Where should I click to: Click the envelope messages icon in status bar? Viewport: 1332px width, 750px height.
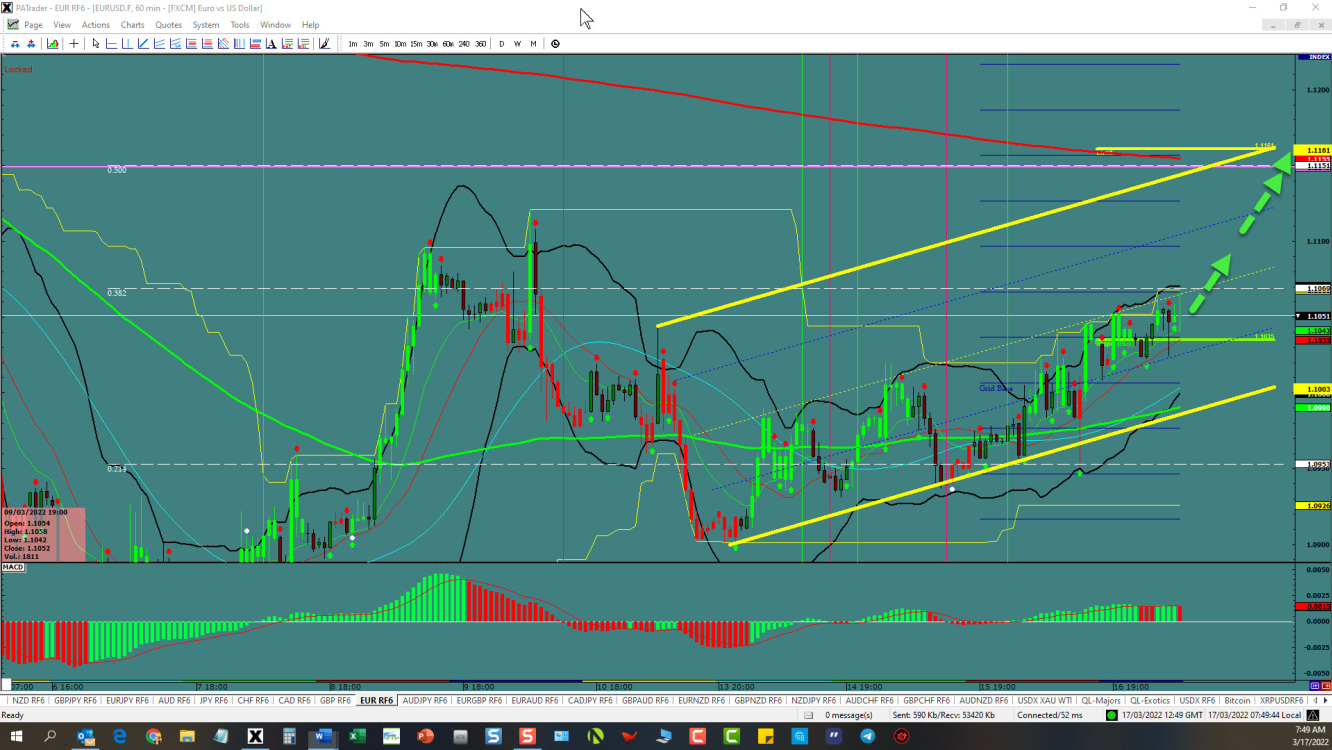tap(809, 715)
